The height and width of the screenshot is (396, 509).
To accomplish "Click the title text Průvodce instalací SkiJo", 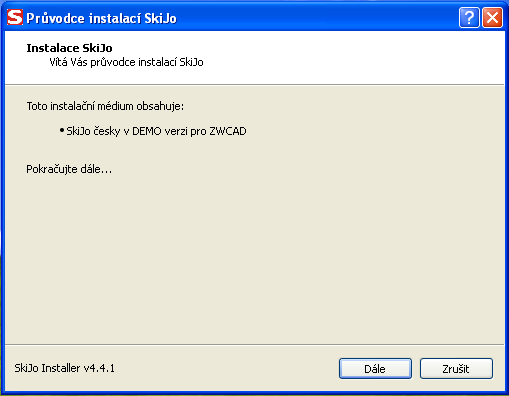I will [101, 18].
